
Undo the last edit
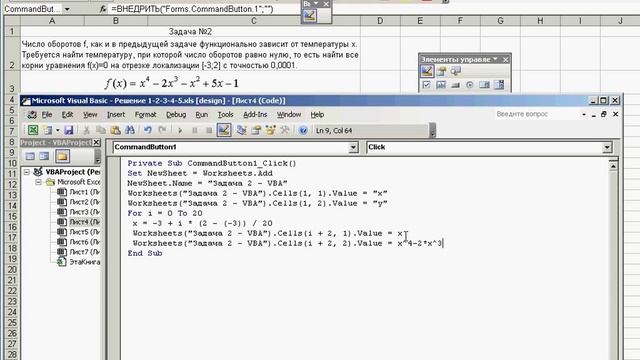click(x=148, y=130)
